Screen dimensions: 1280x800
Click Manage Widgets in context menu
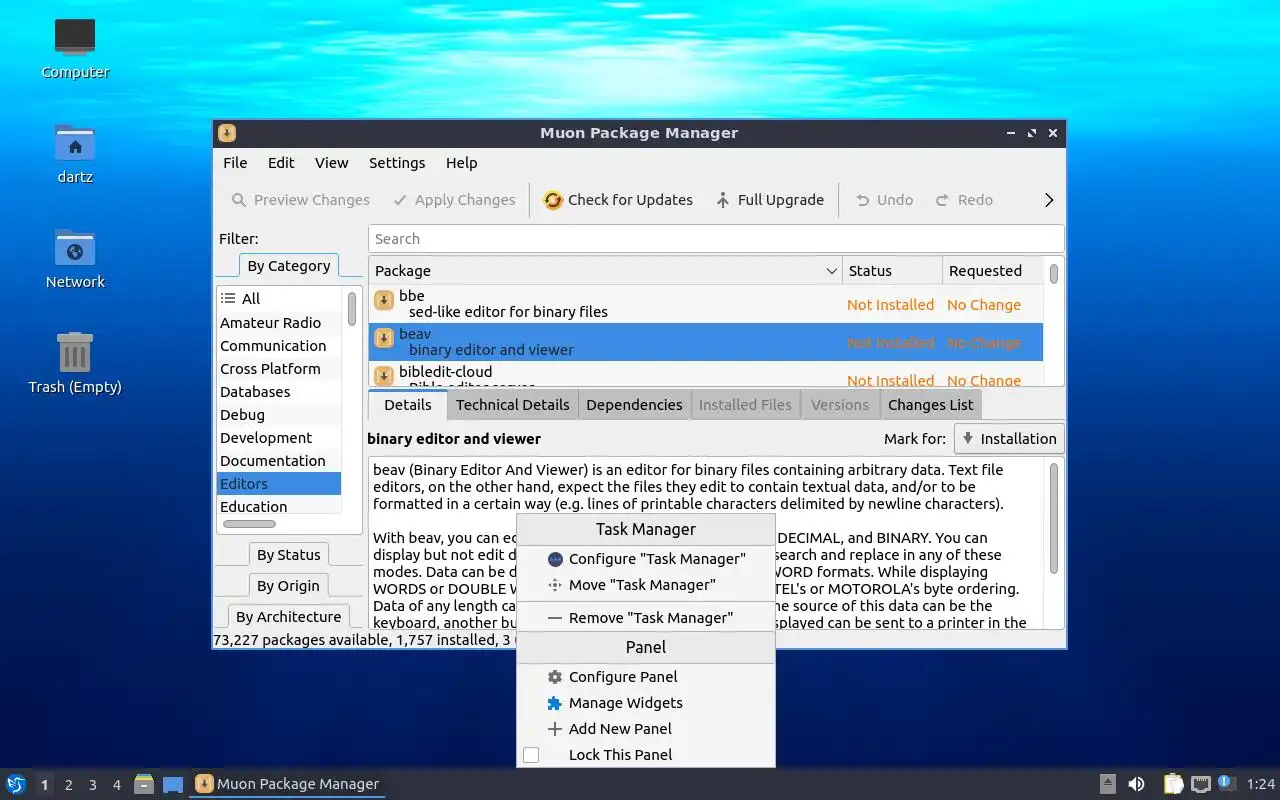(x=646, y=703)
